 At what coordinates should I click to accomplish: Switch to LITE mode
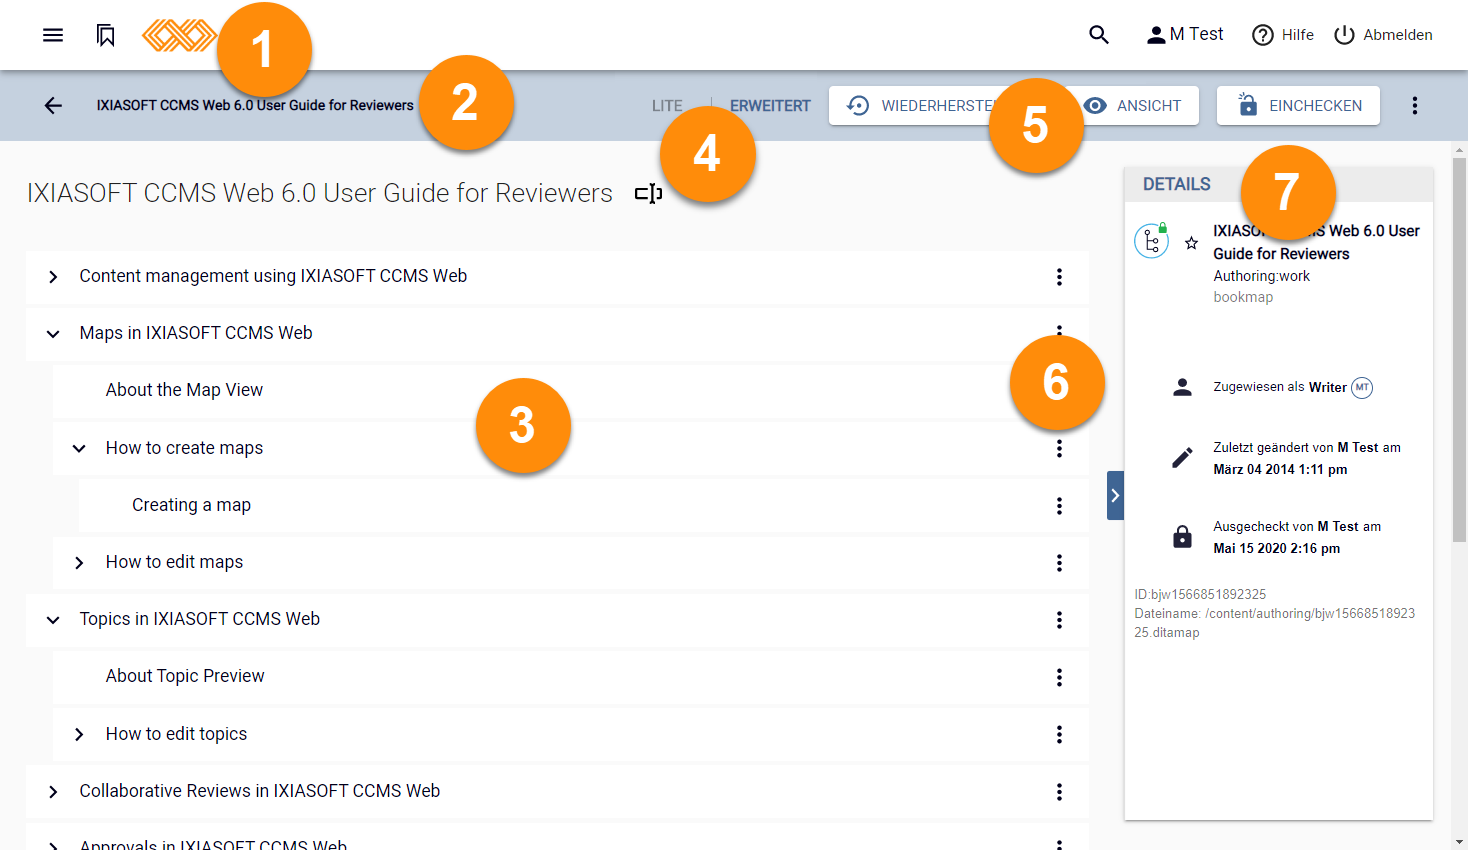point(667,106)
